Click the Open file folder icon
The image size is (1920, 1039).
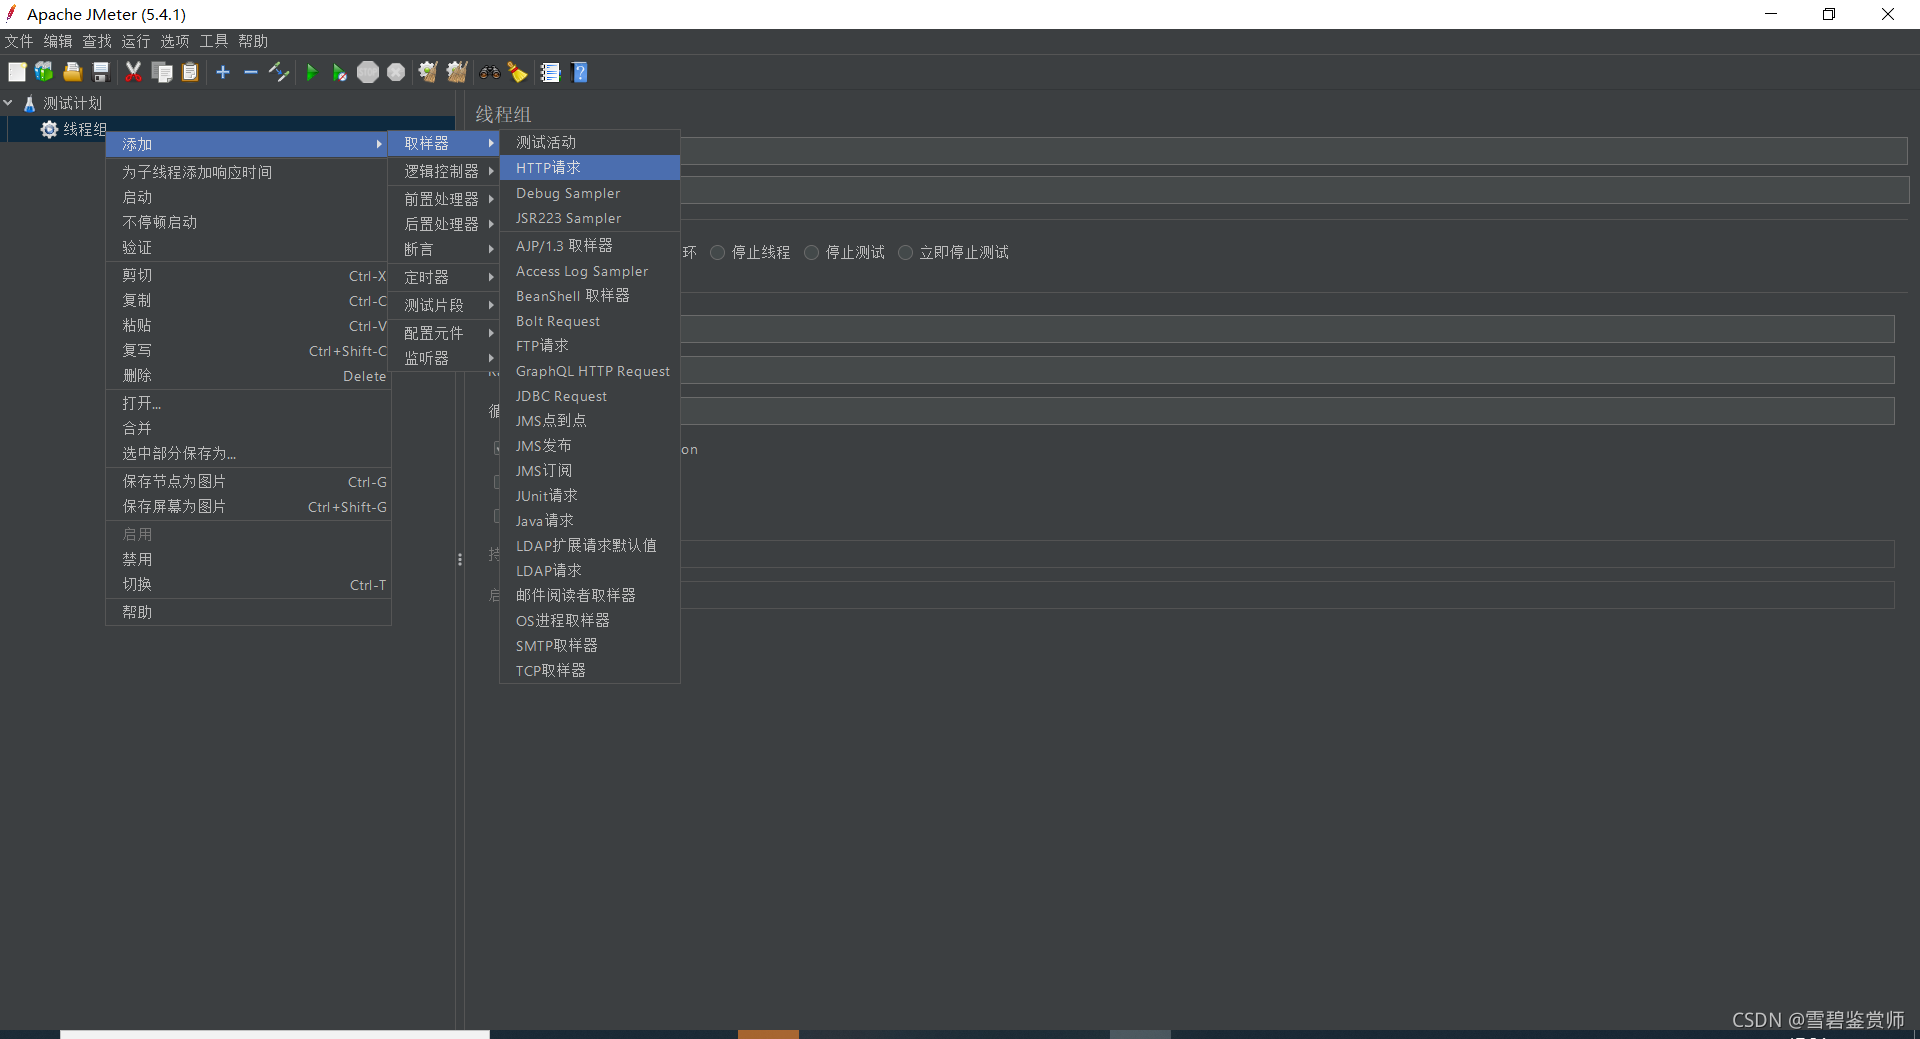[x=72, y=72]
